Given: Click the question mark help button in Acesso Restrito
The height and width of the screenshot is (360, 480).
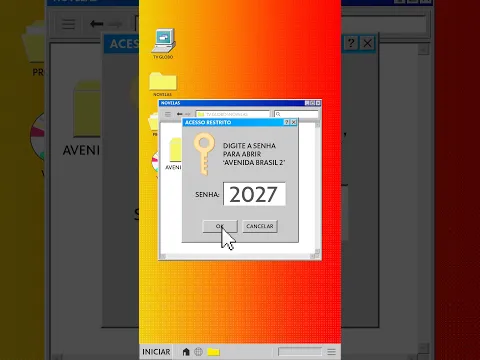Looking at the screenshot, I should pyautogui.click(x=287, y=122).
